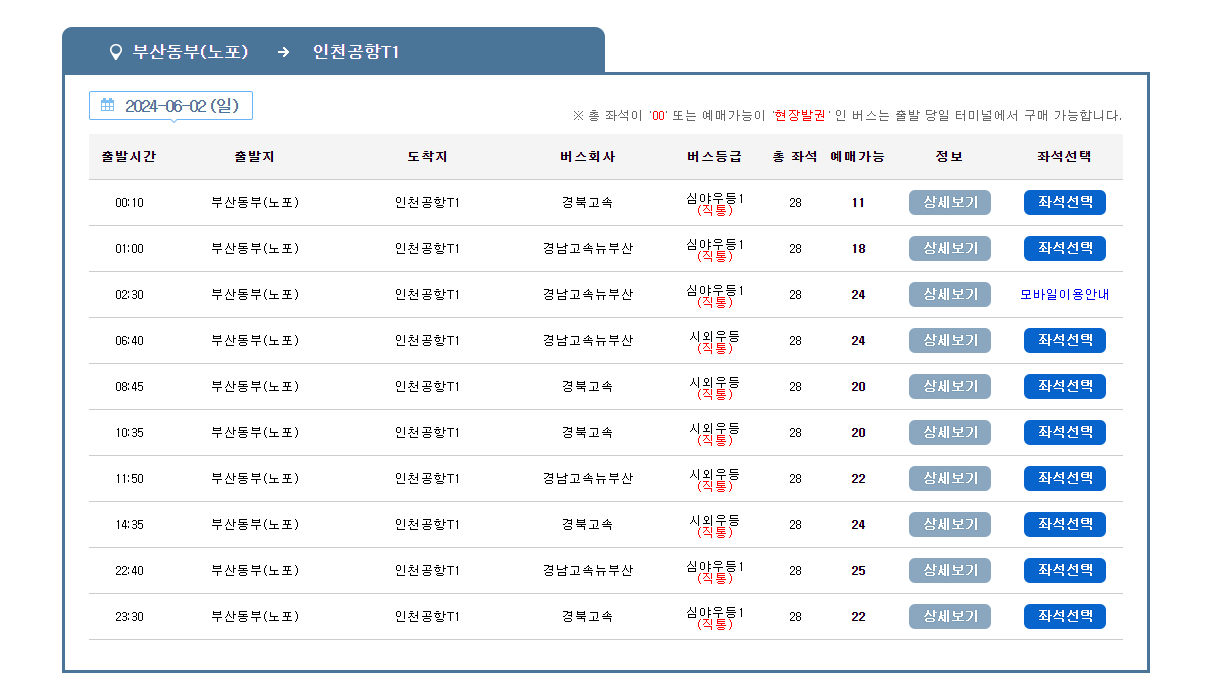The width and height of the screenshot is (1229, 700).
Task: Click 부산동부(노포) in the route header tab
Action: click(190, 52)
